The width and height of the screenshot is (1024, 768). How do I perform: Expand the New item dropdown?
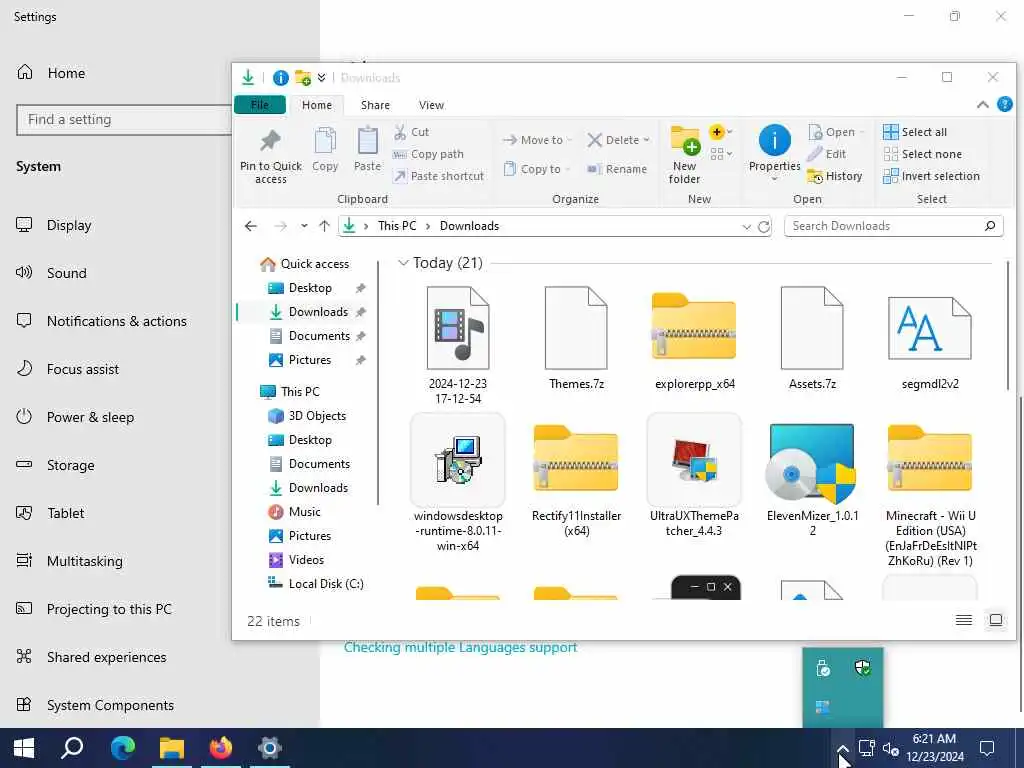(x=720, y=132)
